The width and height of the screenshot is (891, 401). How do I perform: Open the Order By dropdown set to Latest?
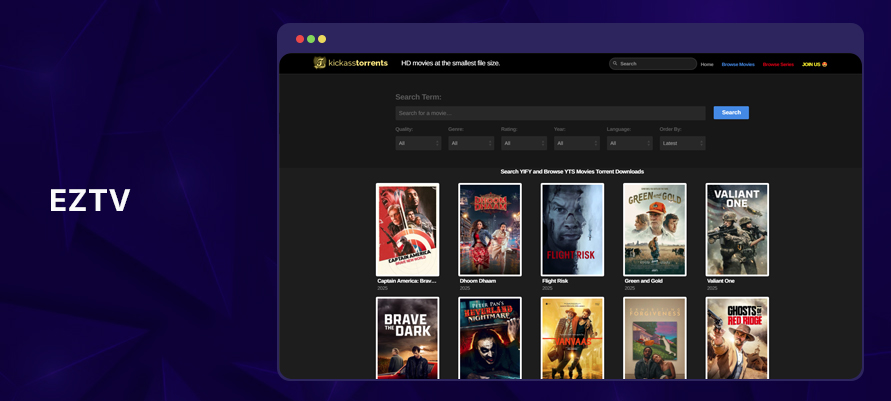point(682,143)
